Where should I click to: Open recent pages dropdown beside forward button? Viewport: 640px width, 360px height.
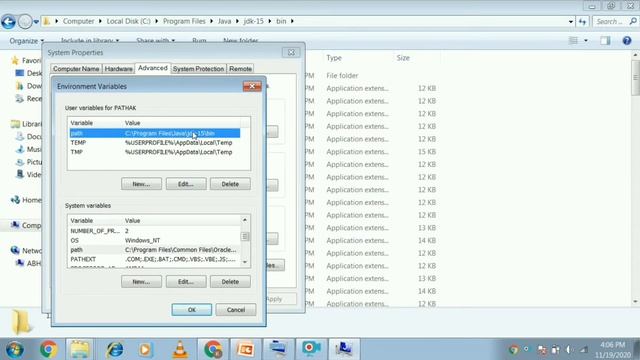[x=36, y=22]
